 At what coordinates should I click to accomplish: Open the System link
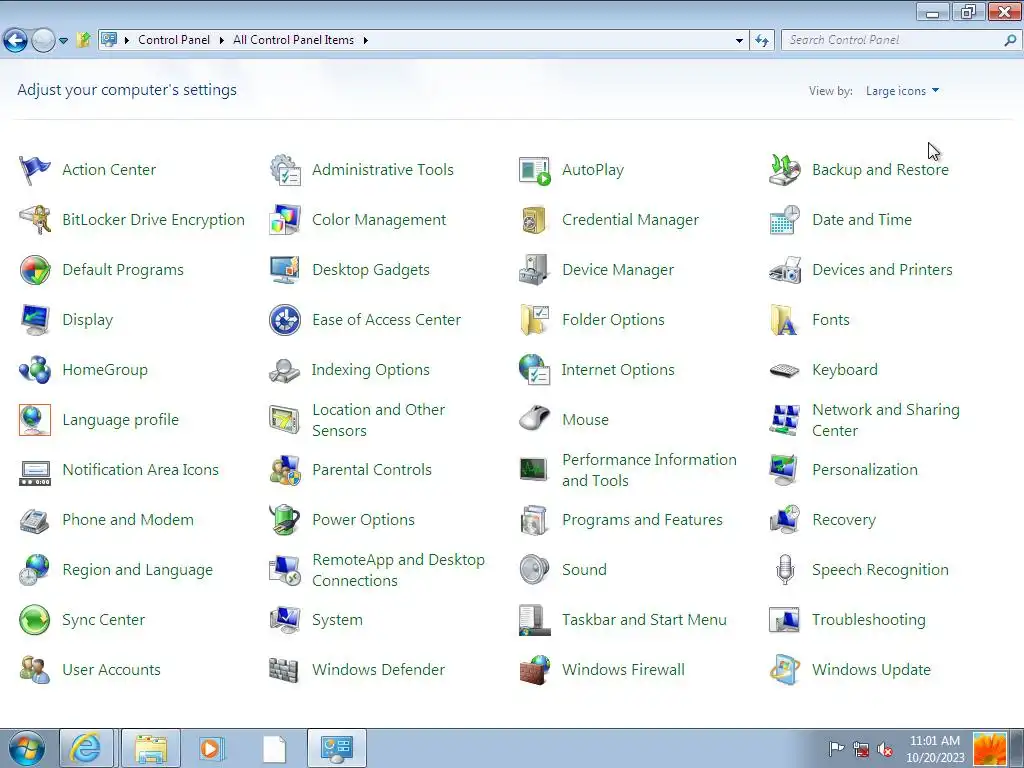point(337,620)
